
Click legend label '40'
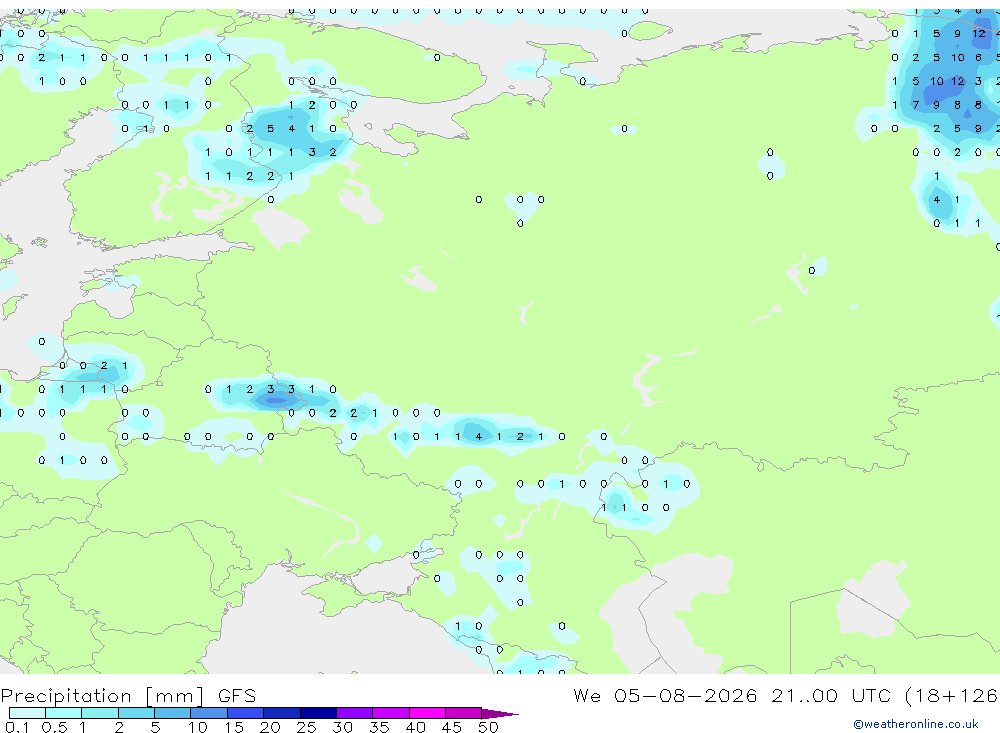415,727
